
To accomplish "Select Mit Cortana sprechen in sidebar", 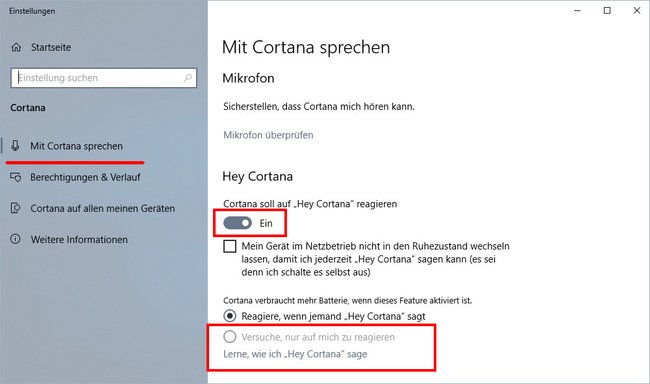I will point(76,146).
